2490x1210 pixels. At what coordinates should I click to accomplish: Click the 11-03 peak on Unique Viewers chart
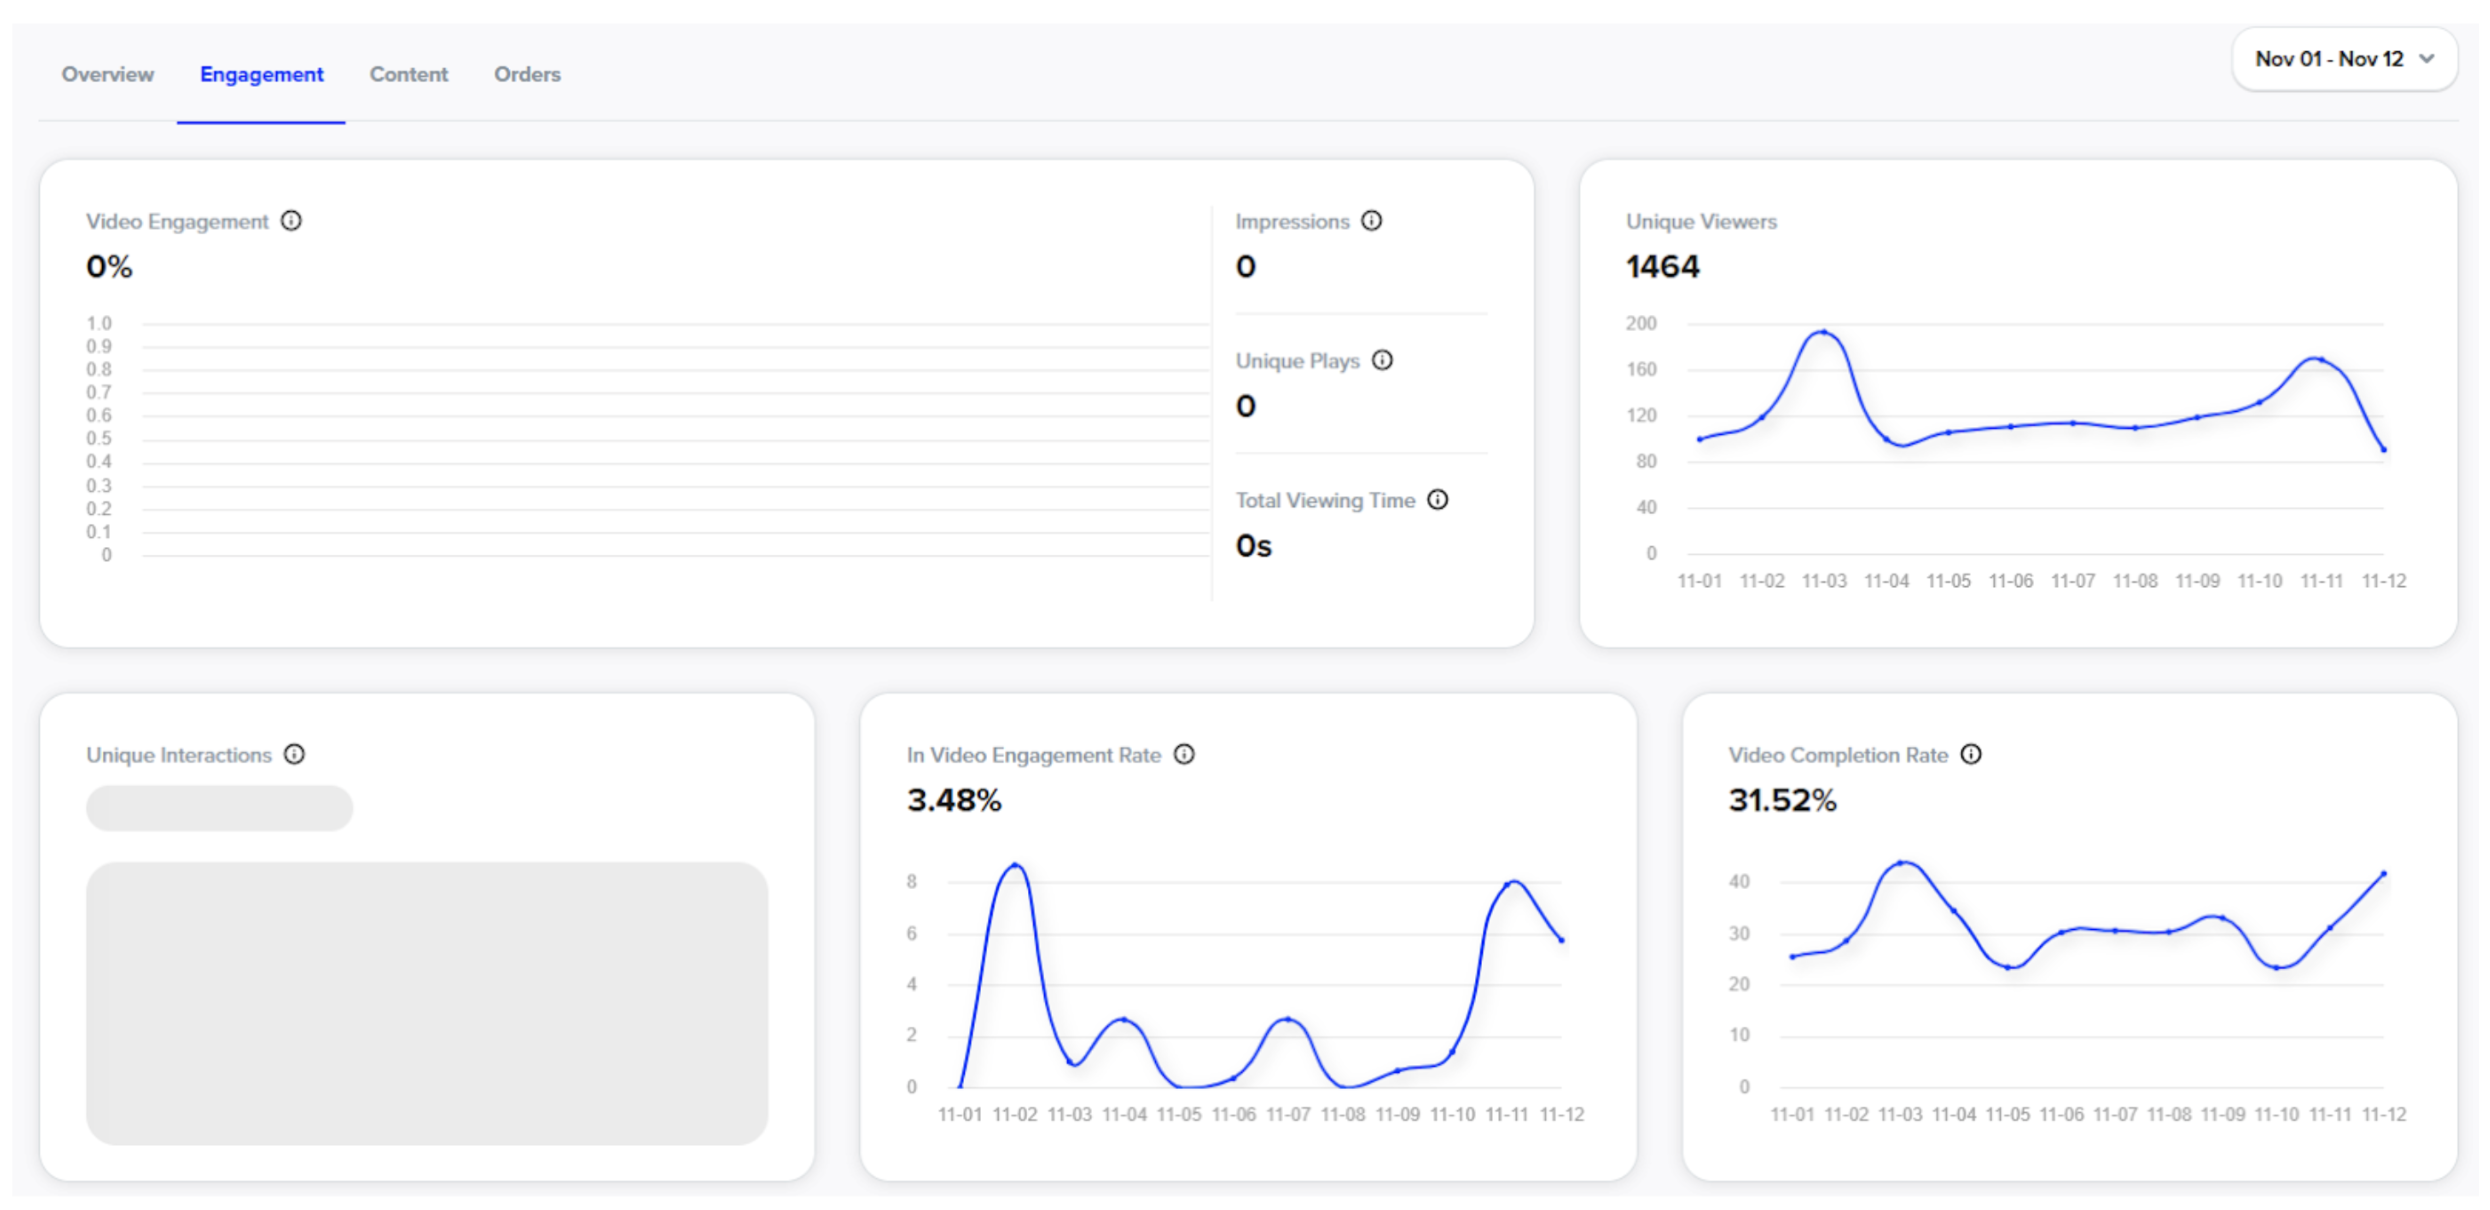click(1824, 332)
